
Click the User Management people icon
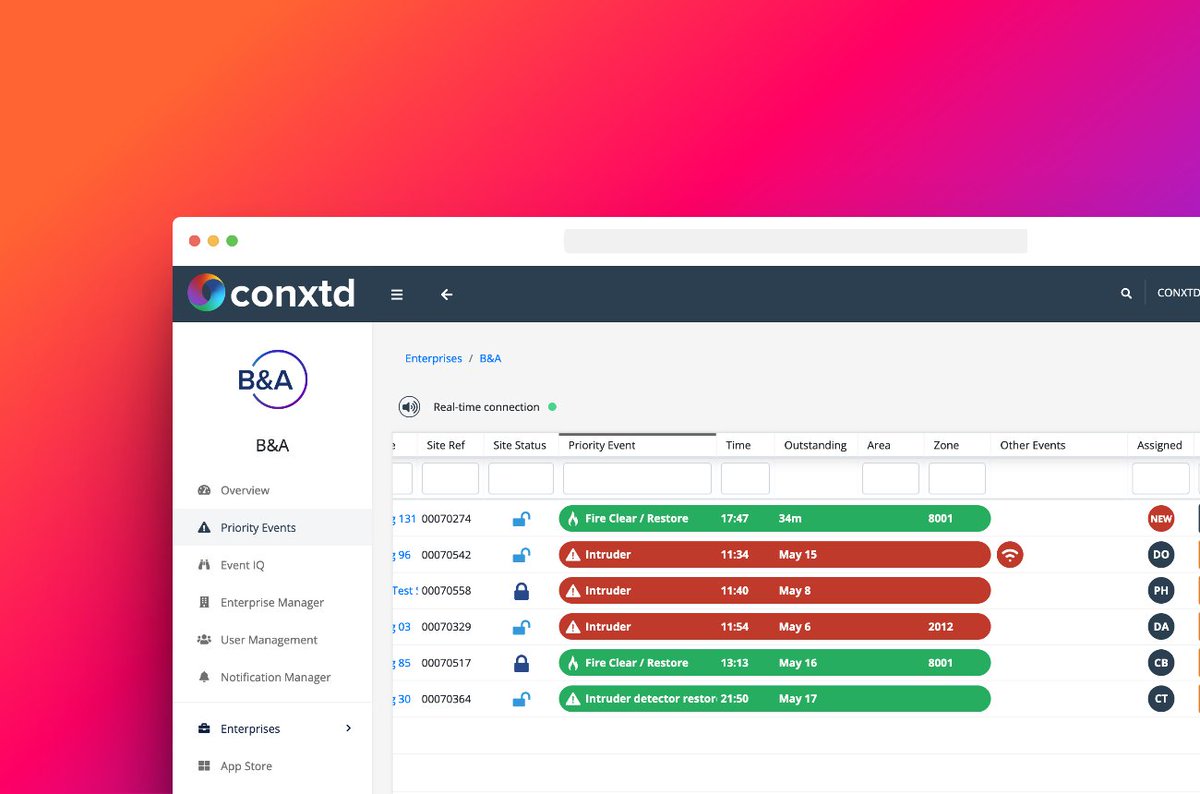tap(204, 640)
